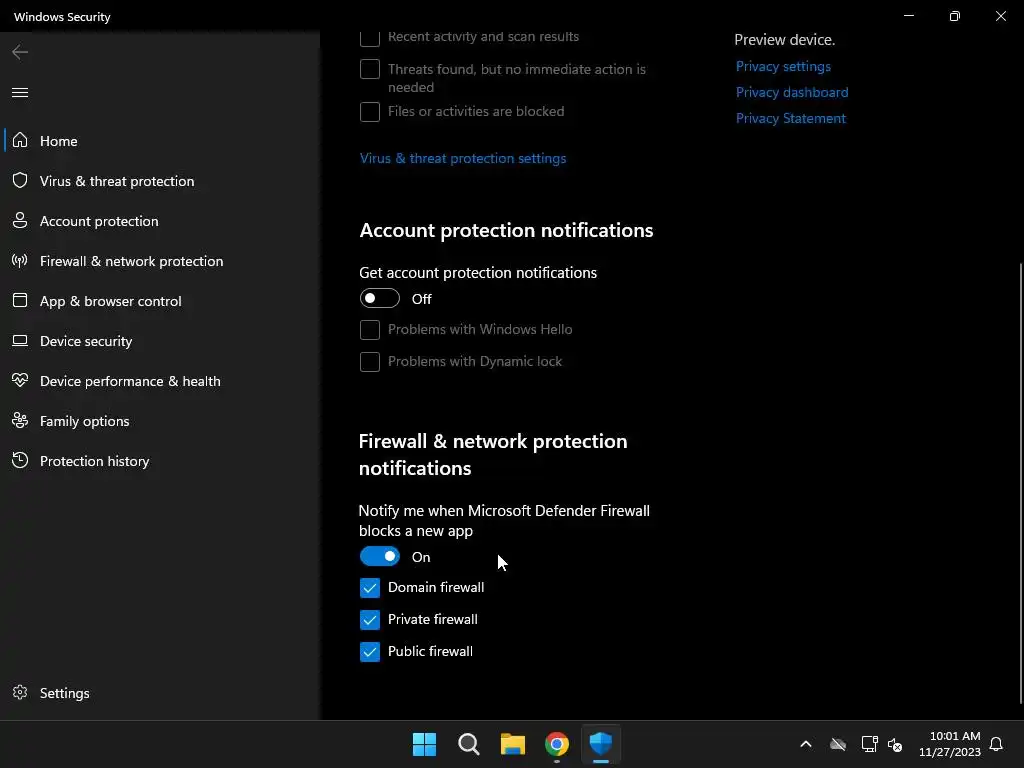Image resolution: width=1024 pixels, height=768 pixels.
Task: Open Virus & threat protection settings link
Action: [463, 158]
